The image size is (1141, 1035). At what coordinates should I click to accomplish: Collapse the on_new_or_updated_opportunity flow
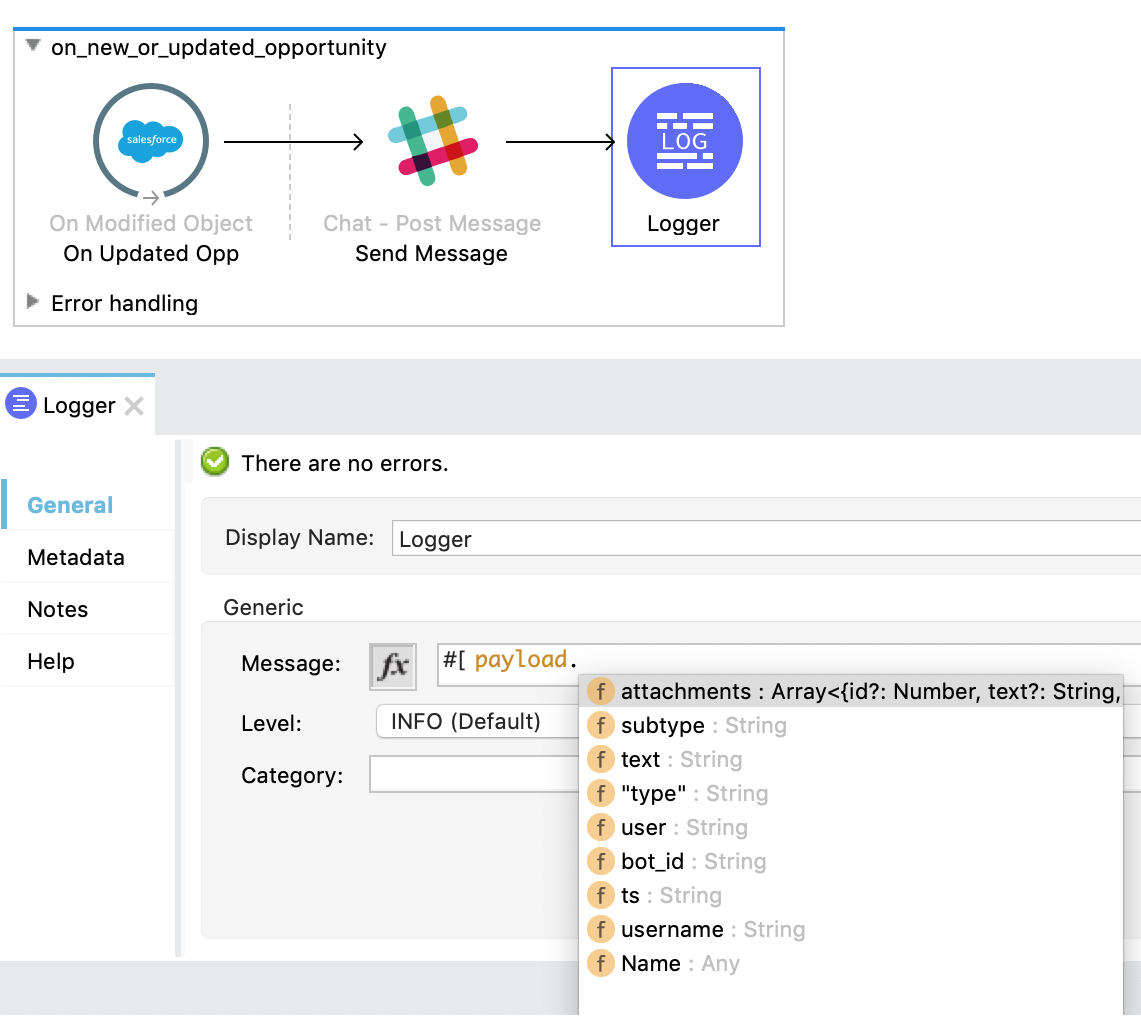point(32,46)
